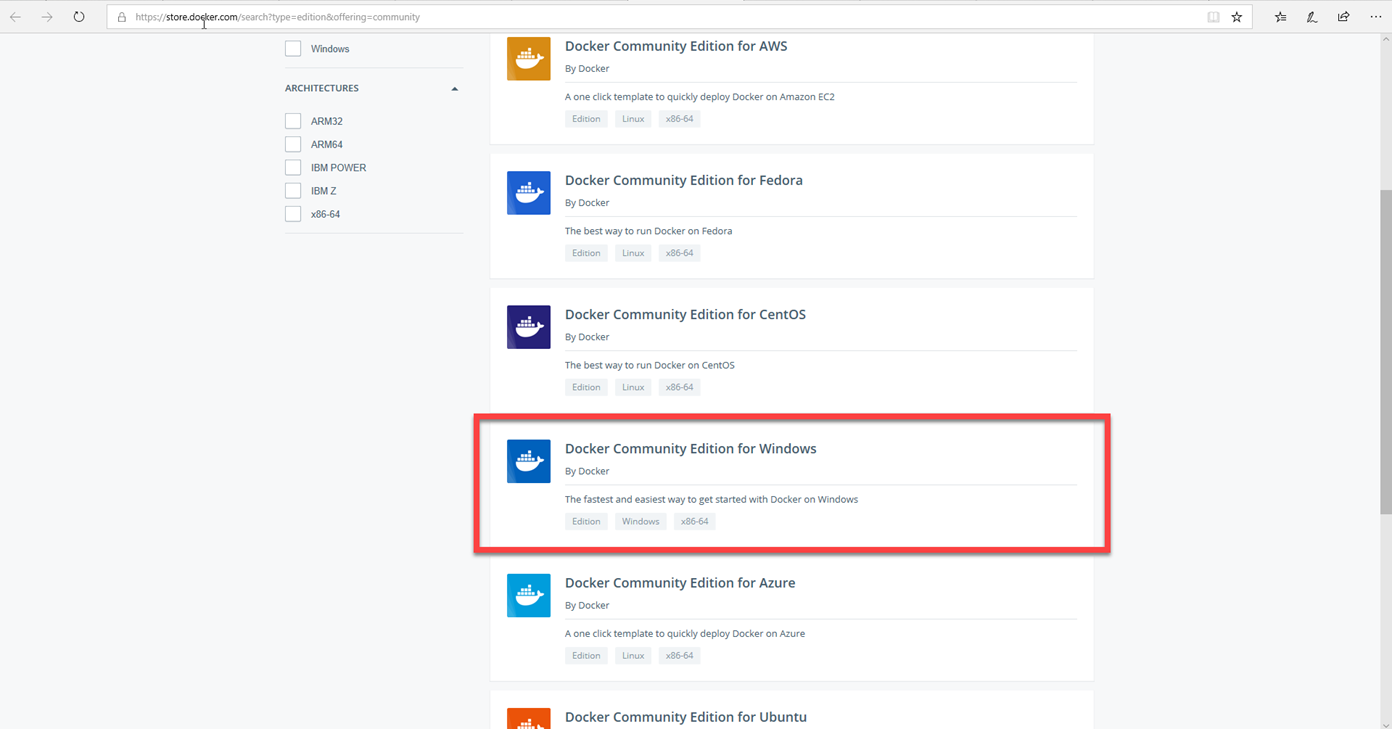The image size is (1392, 729).
Task: Open the favorites hub icon
Action: coord(1280,17)
